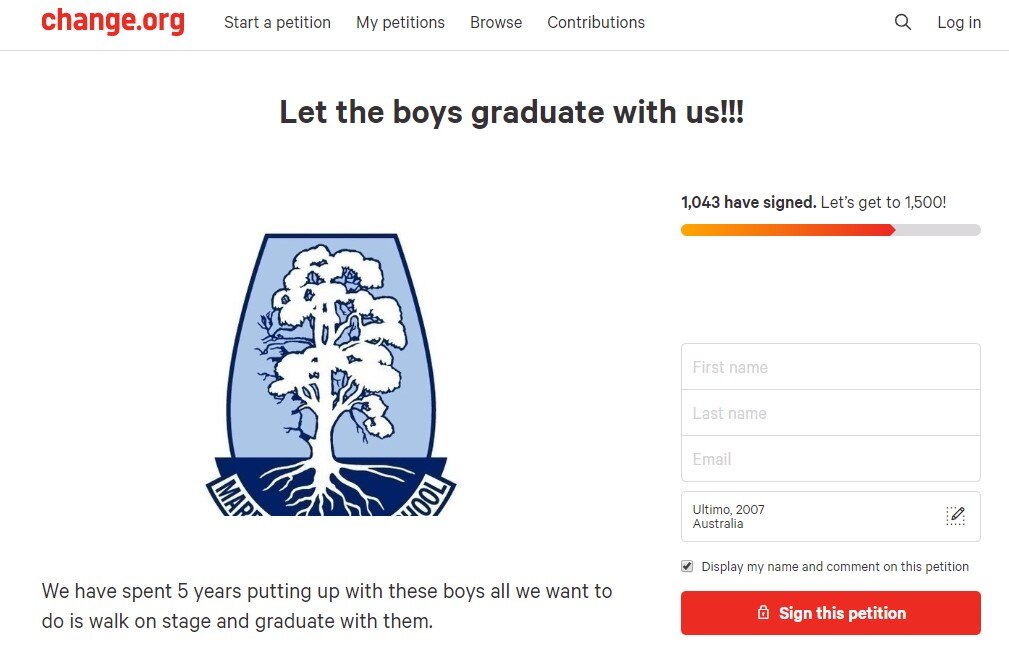
Task: Click the Log in link
Action: coord(958,22)
